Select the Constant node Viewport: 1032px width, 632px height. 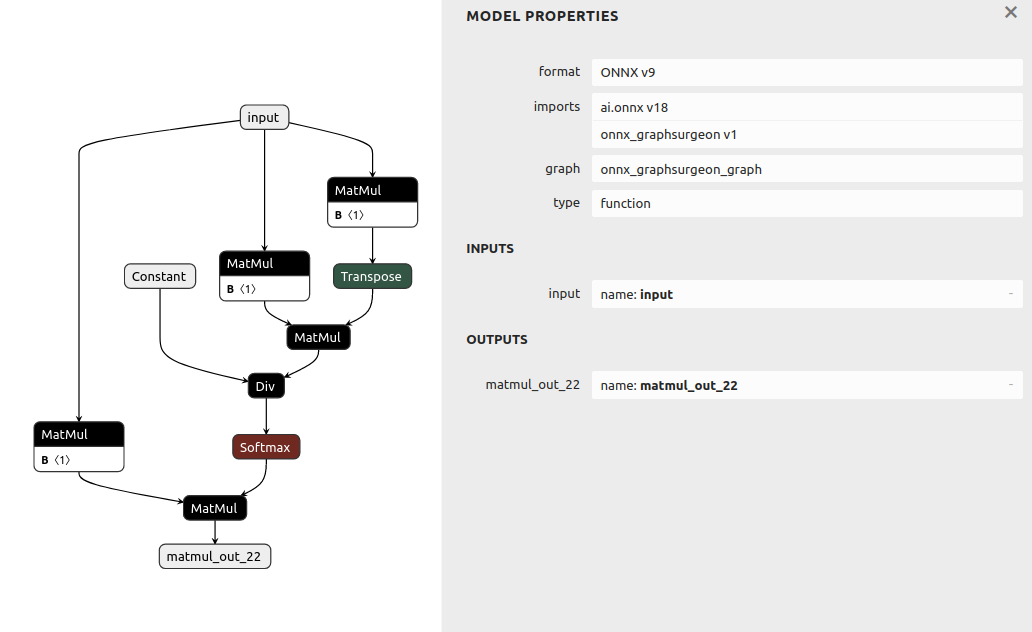(160, 276)
